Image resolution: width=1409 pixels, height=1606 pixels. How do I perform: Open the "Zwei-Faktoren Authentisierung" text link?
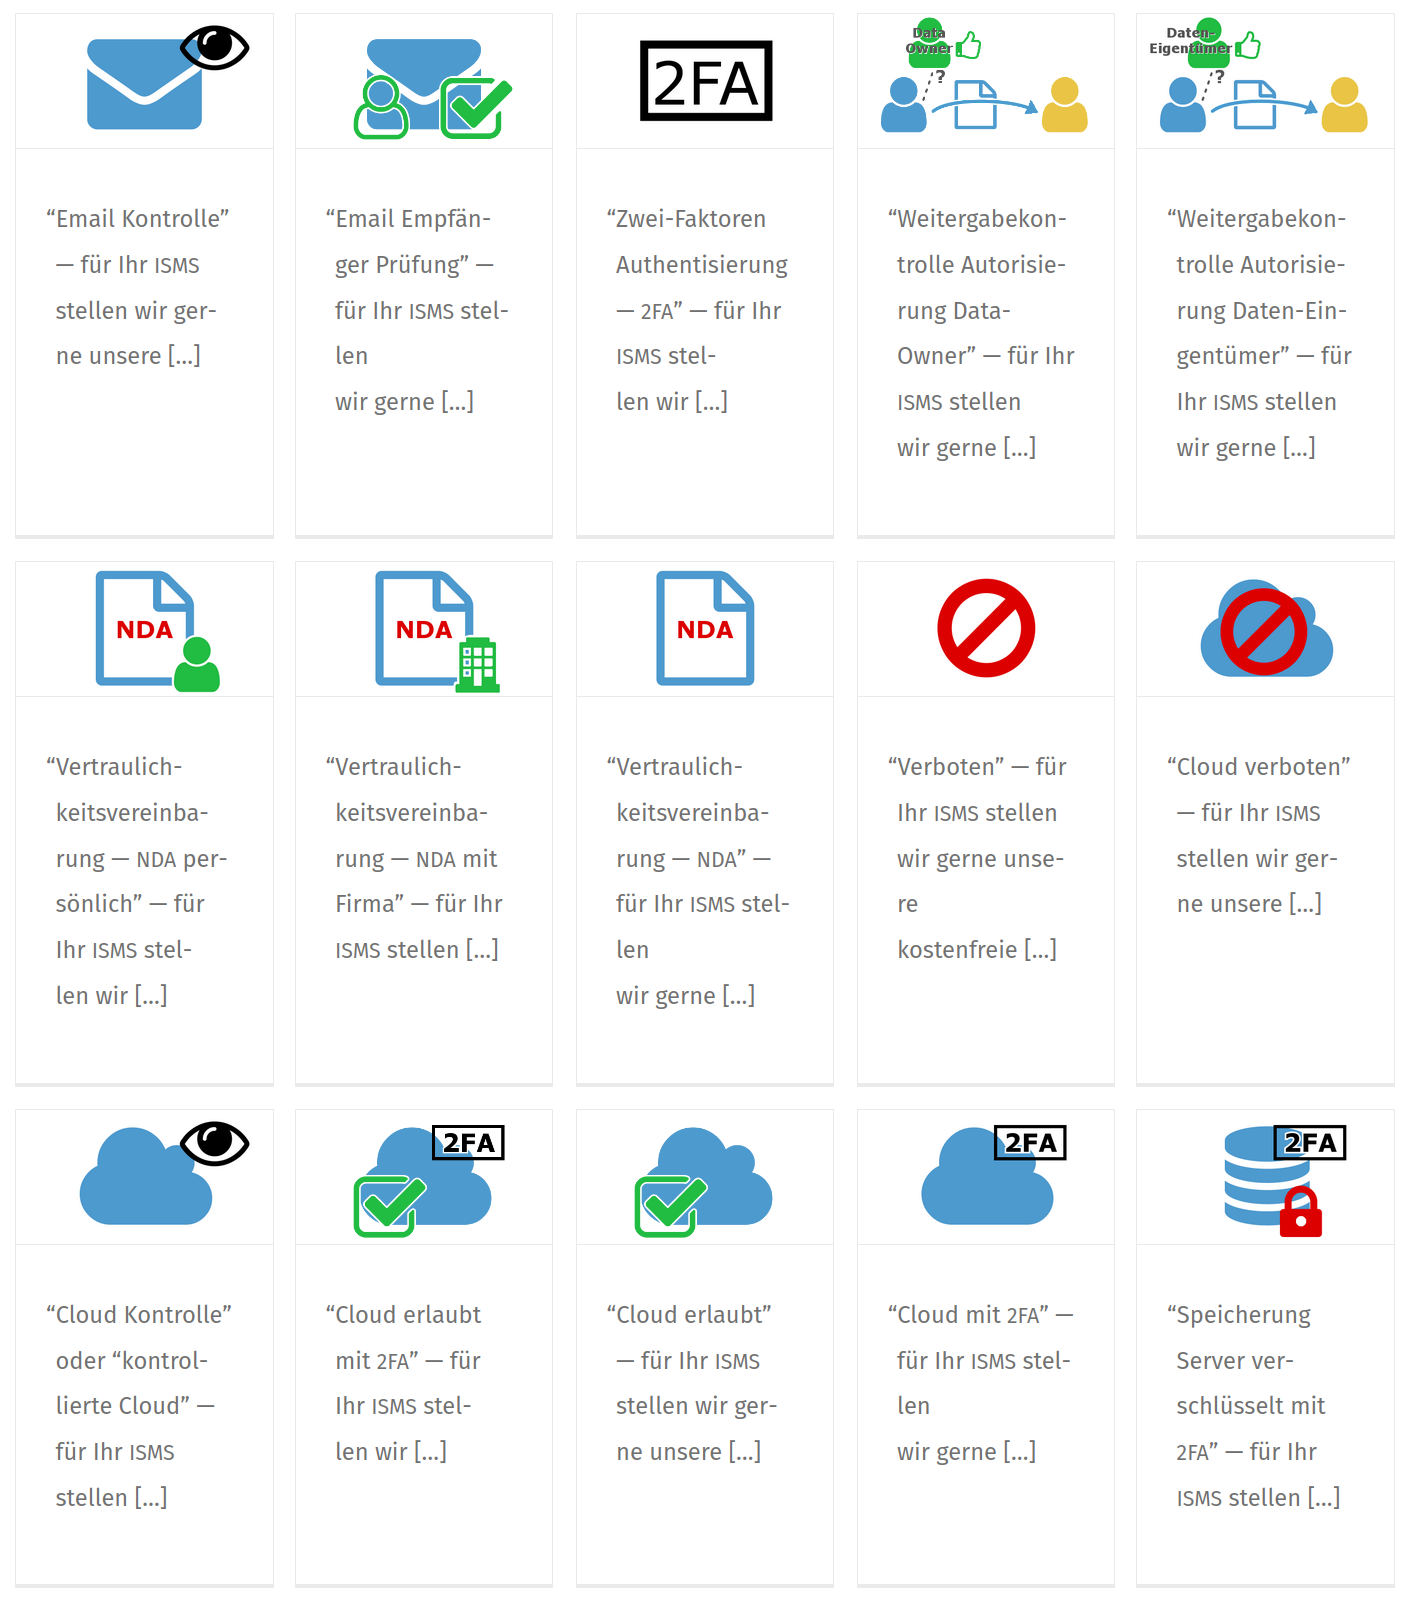700,310
